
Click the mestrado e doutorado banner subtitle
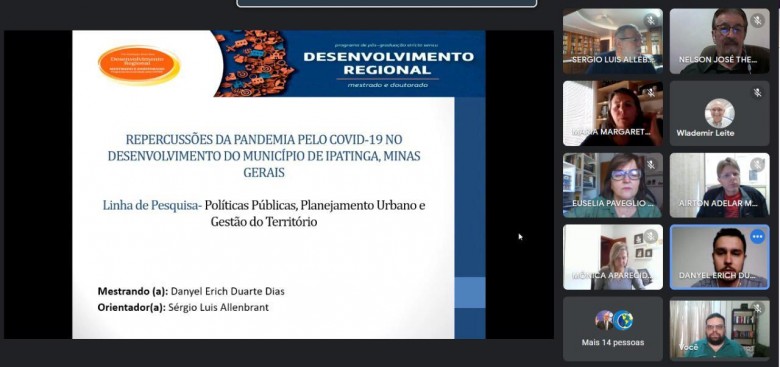[388, 85]
